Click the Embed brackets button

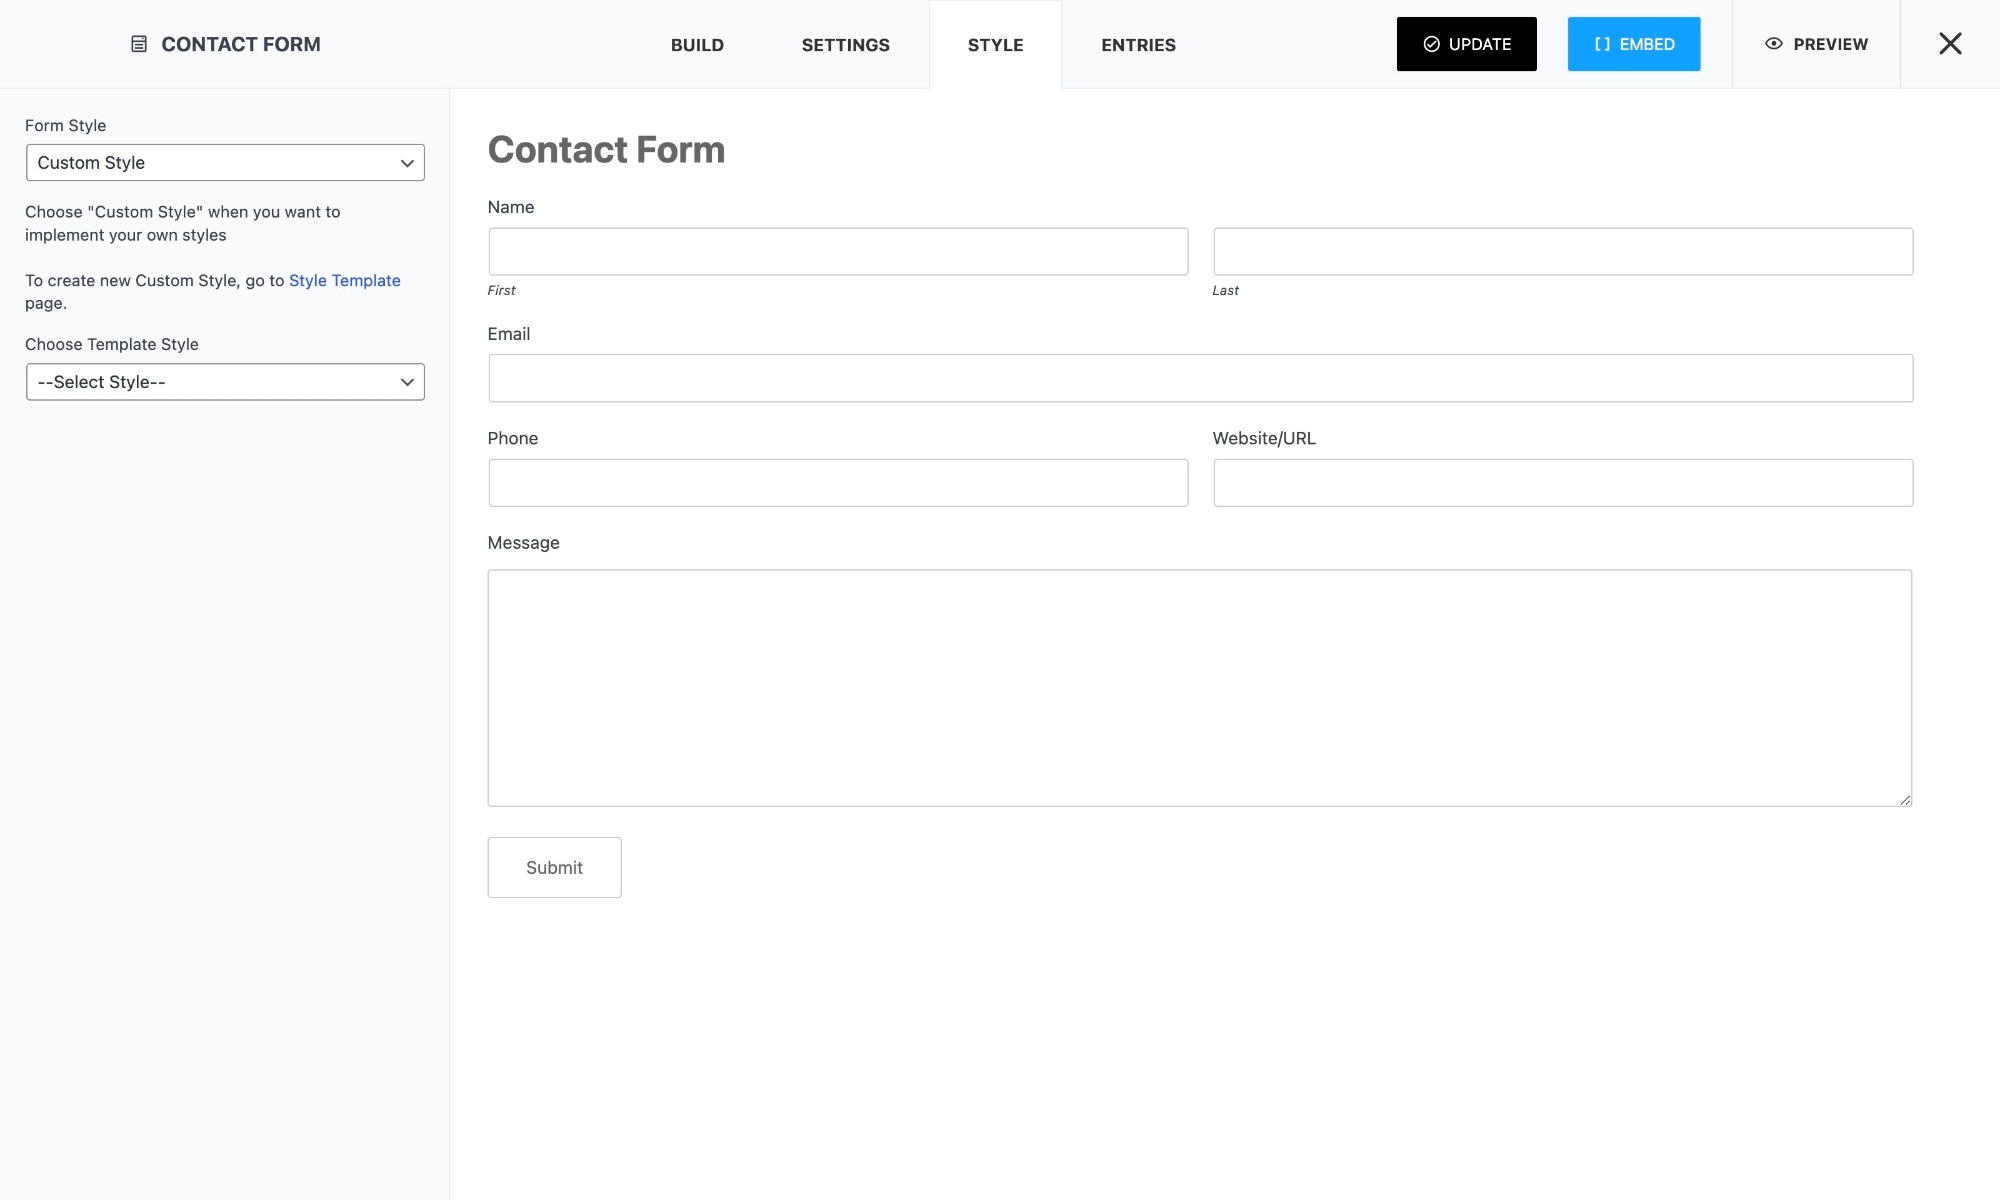point(1633,44)
